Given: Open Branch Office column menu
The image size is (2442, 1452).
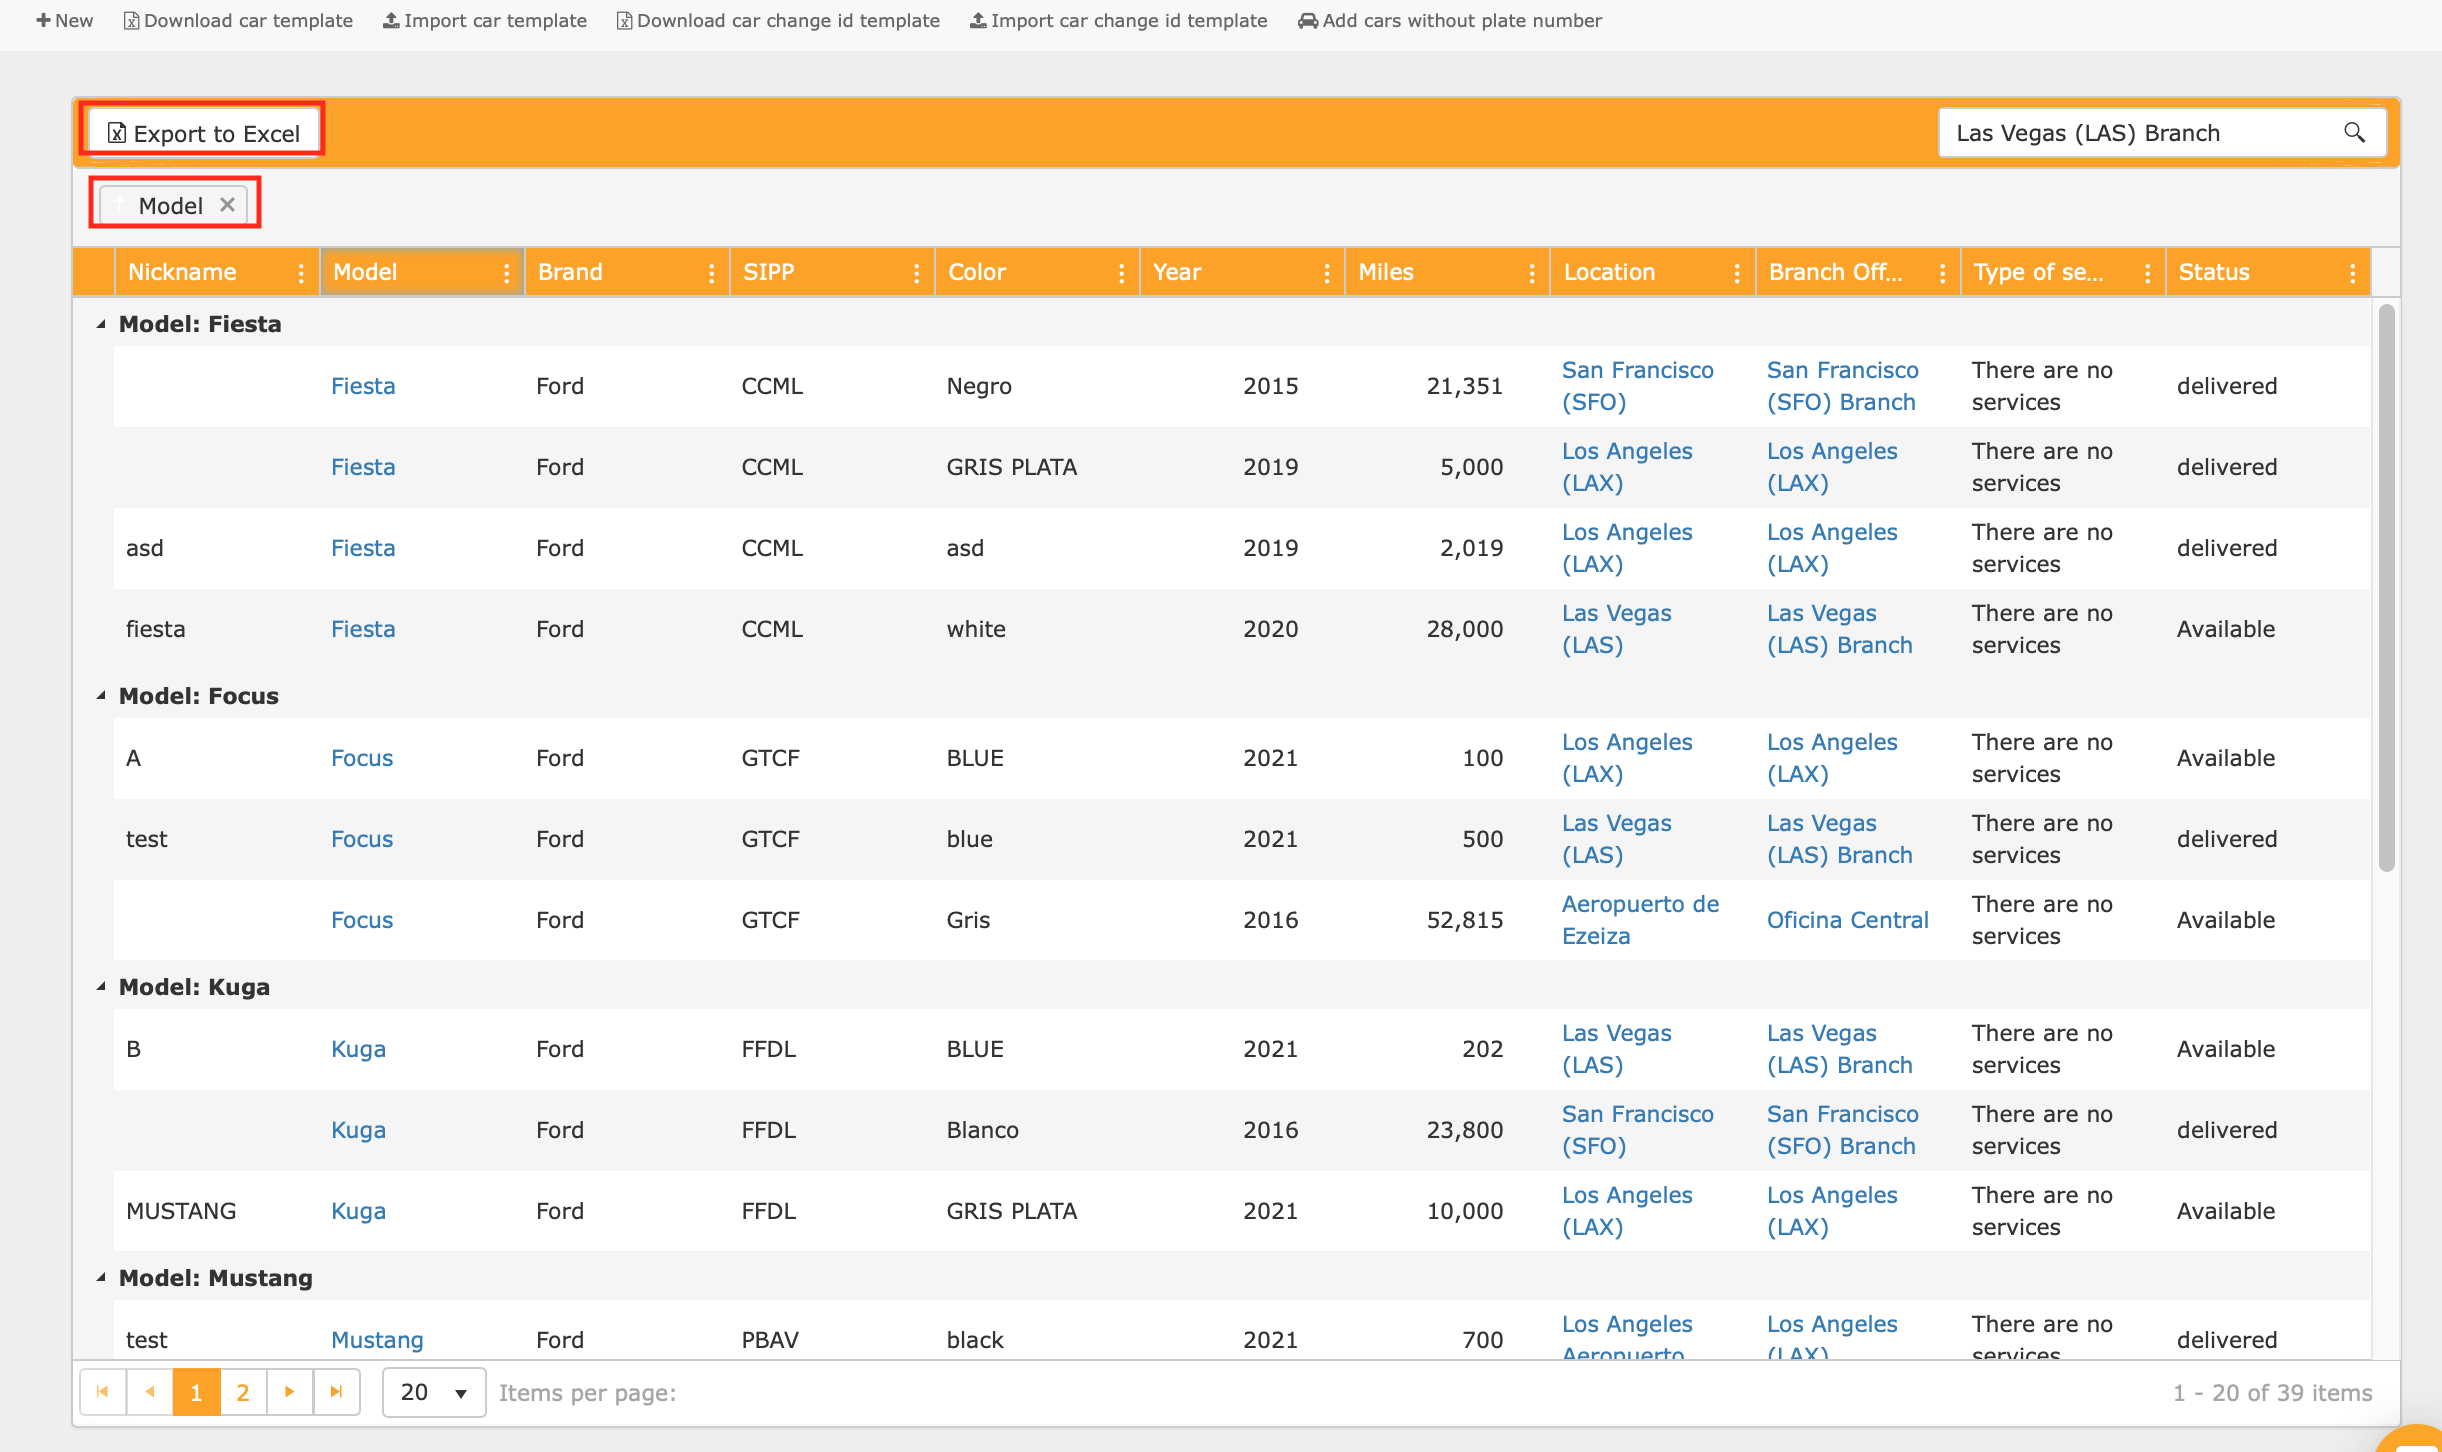Looking at the screenshot, I should pyautogui.click(x=1942, y=272).
